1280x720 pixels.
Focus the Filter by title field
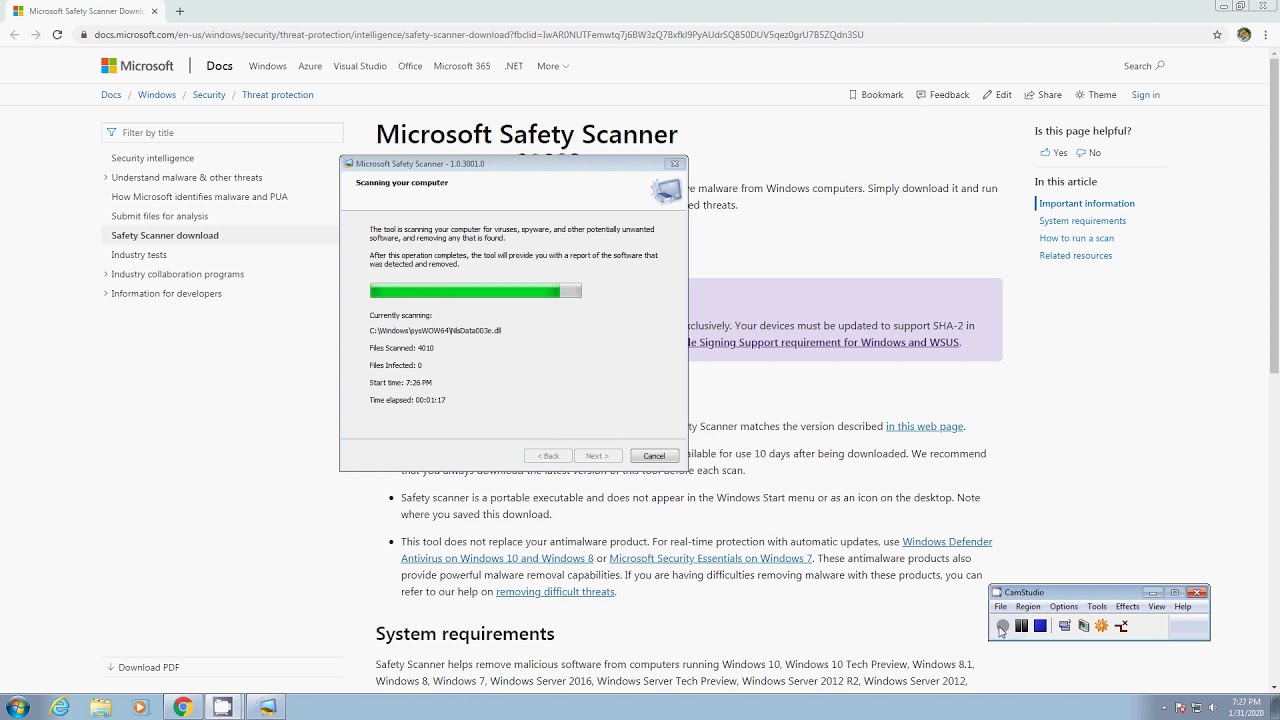coord(222,132)
